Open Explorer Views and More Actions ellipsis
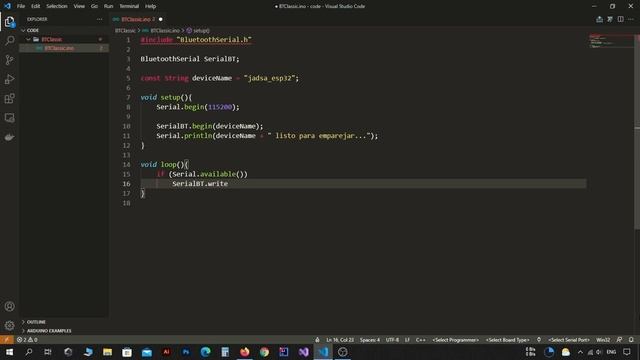Viewport: 640px width, 360px height. point(100,19)
